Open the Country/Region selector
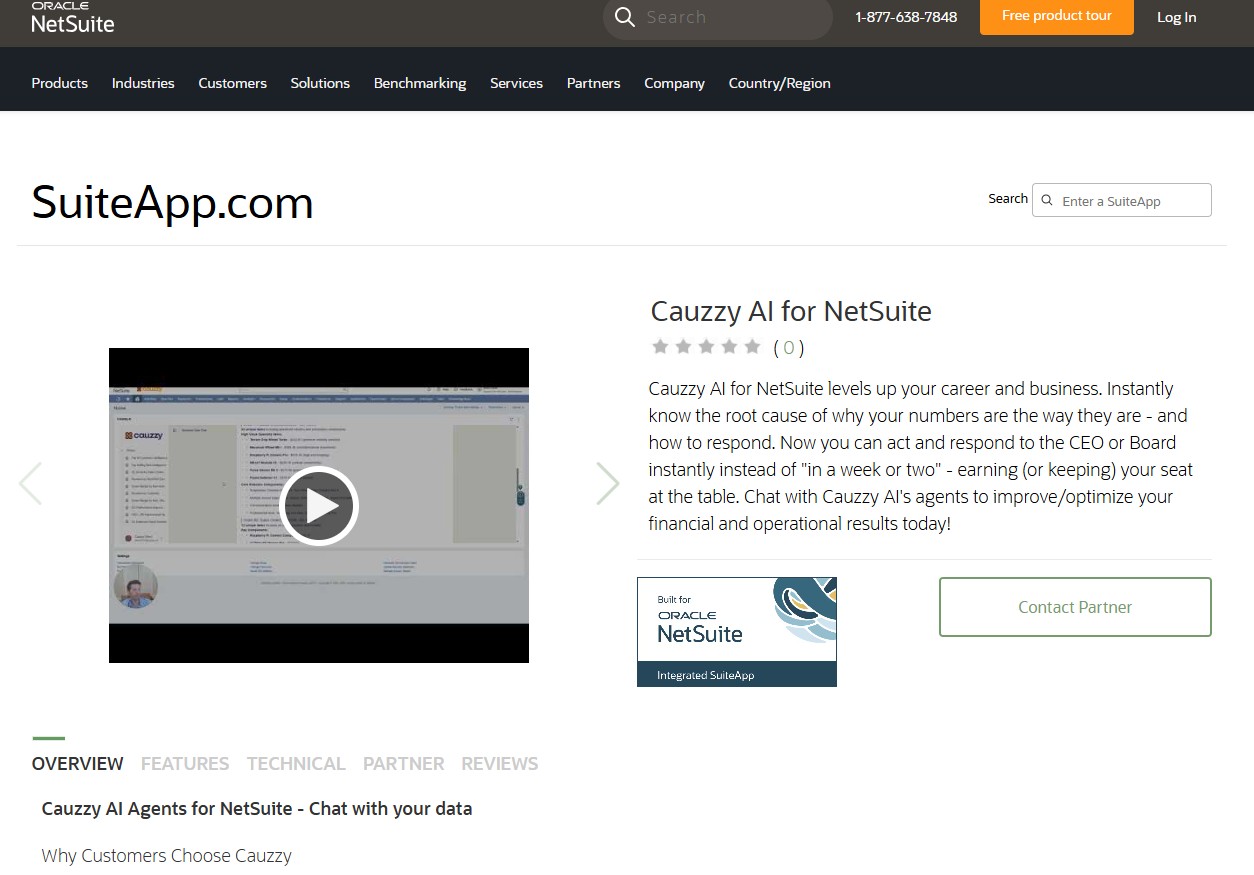 (x=780, y=83)
